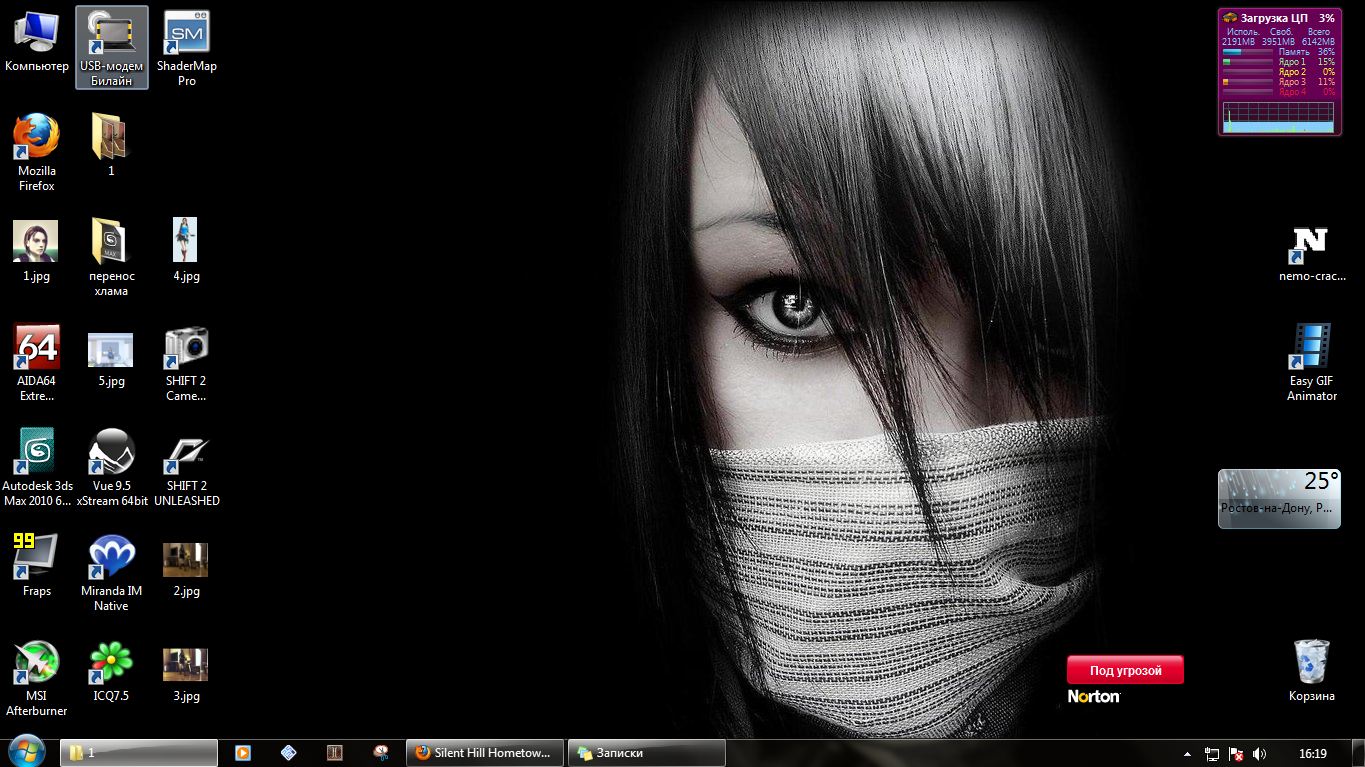Viewport: 1365px width, 767px height.
Task: Select the ICQ7.5 flower icon
Action: (x=111, y=663)
